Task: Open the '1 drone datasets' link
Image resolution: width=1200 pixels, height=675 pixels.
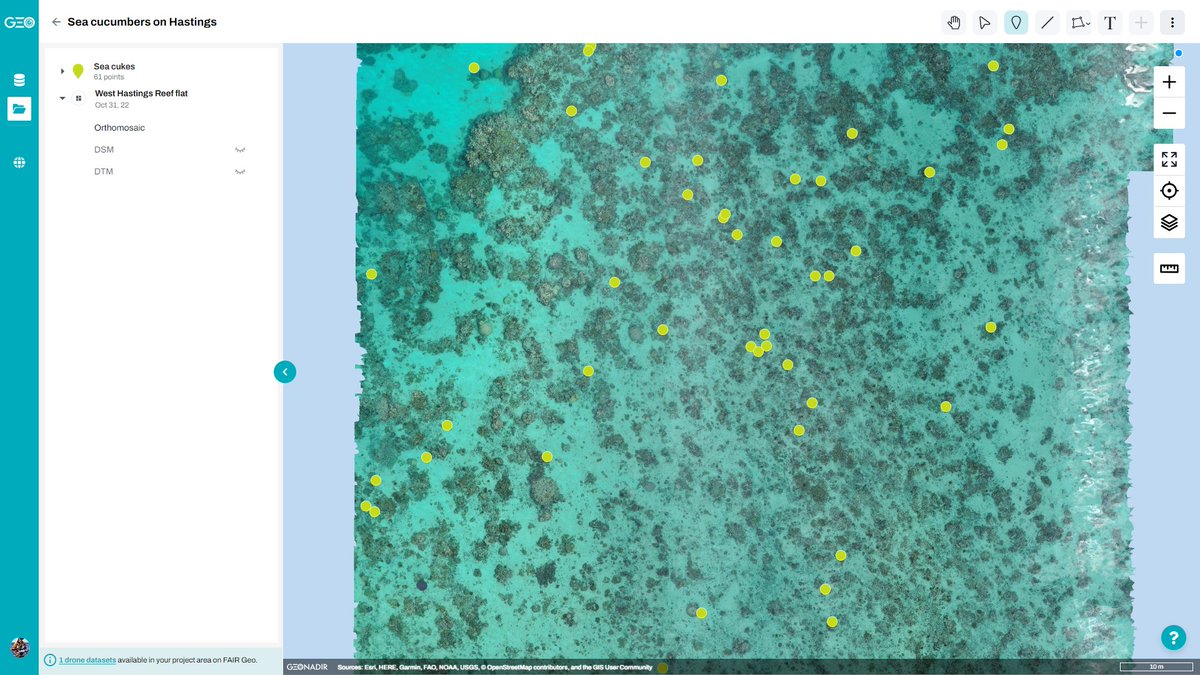Action: 87,660
